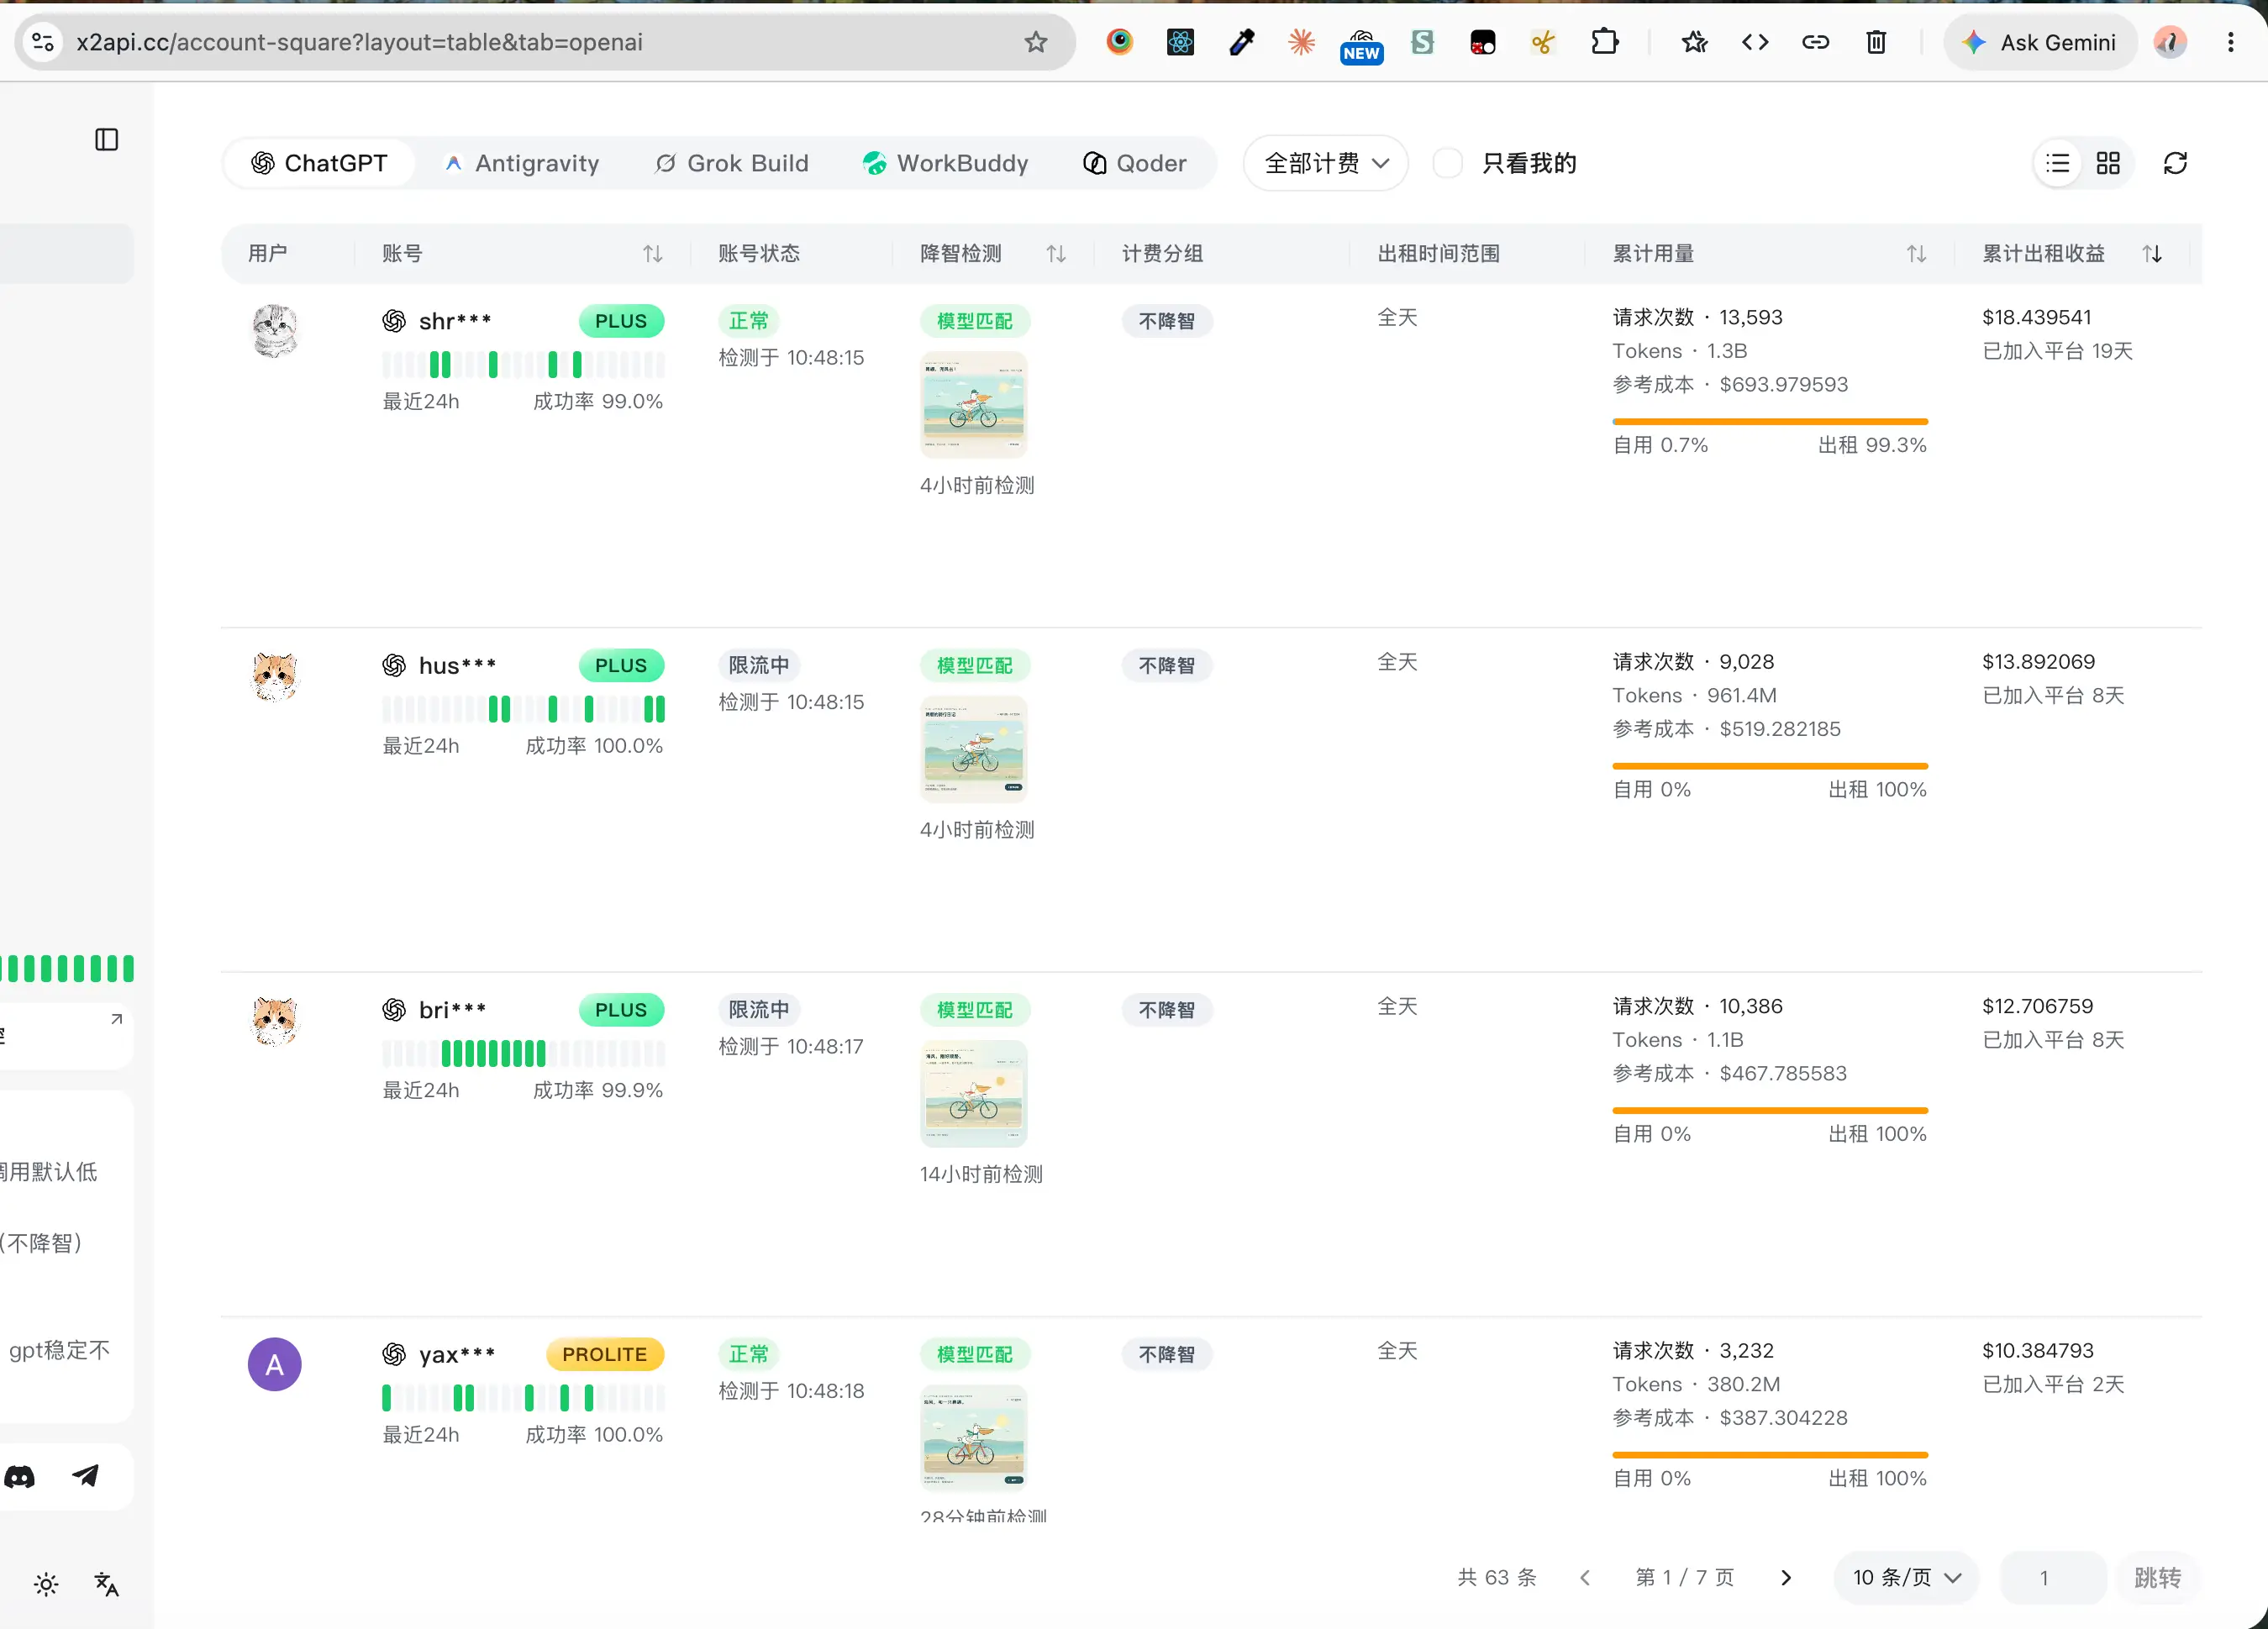The image size is (2268, 1629).
Task: Click the link chain toolbar icon
Action: pyautogui.click(x=1815, y=42)
